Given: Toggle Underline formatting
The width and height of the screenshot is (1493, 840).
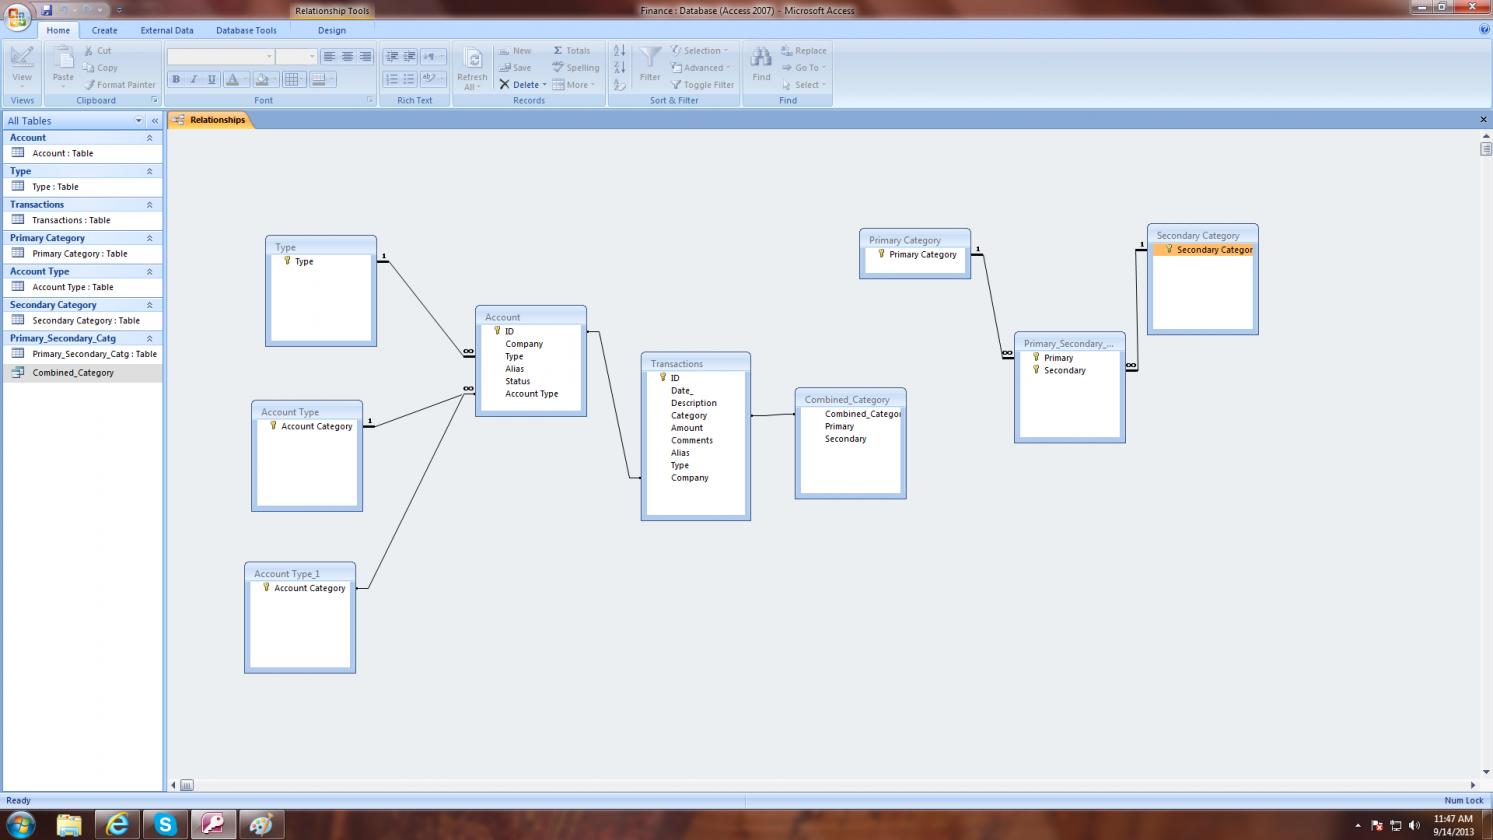Looking at the screenshot, I should click(212, 80).
